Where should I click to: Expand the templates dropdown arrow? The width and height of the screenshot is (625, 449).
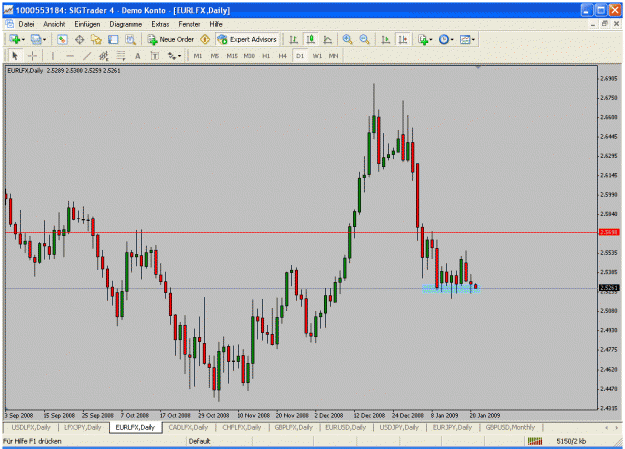pyautogui.click(x=473, y=39)
